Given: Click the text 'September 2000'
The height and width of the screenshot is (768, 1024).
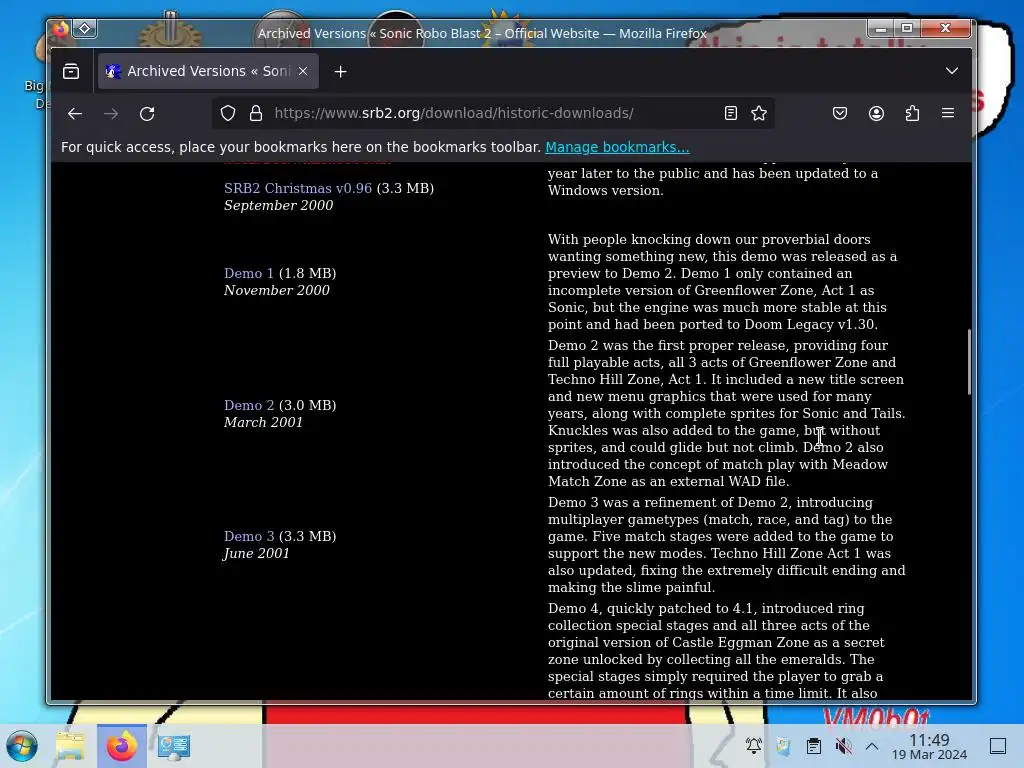Looking at the screenshot, I should pyautogui.click(x=278, y=205).
